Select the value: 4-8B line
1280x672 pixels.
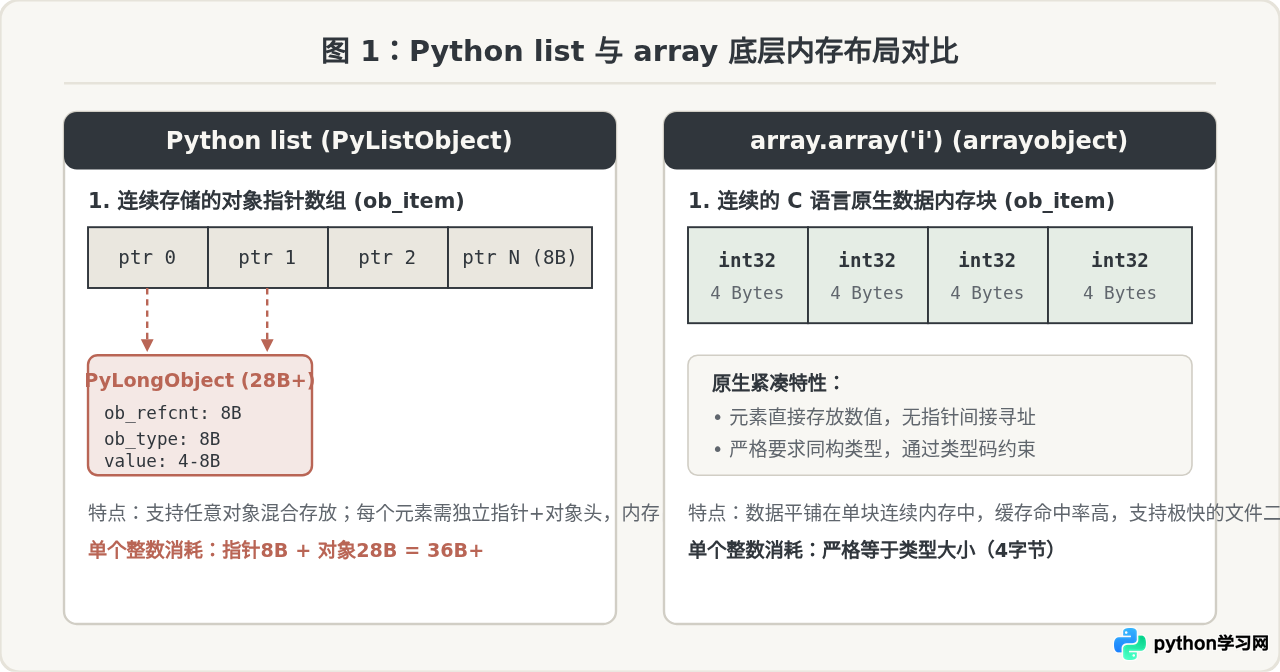tap(162, 461)
